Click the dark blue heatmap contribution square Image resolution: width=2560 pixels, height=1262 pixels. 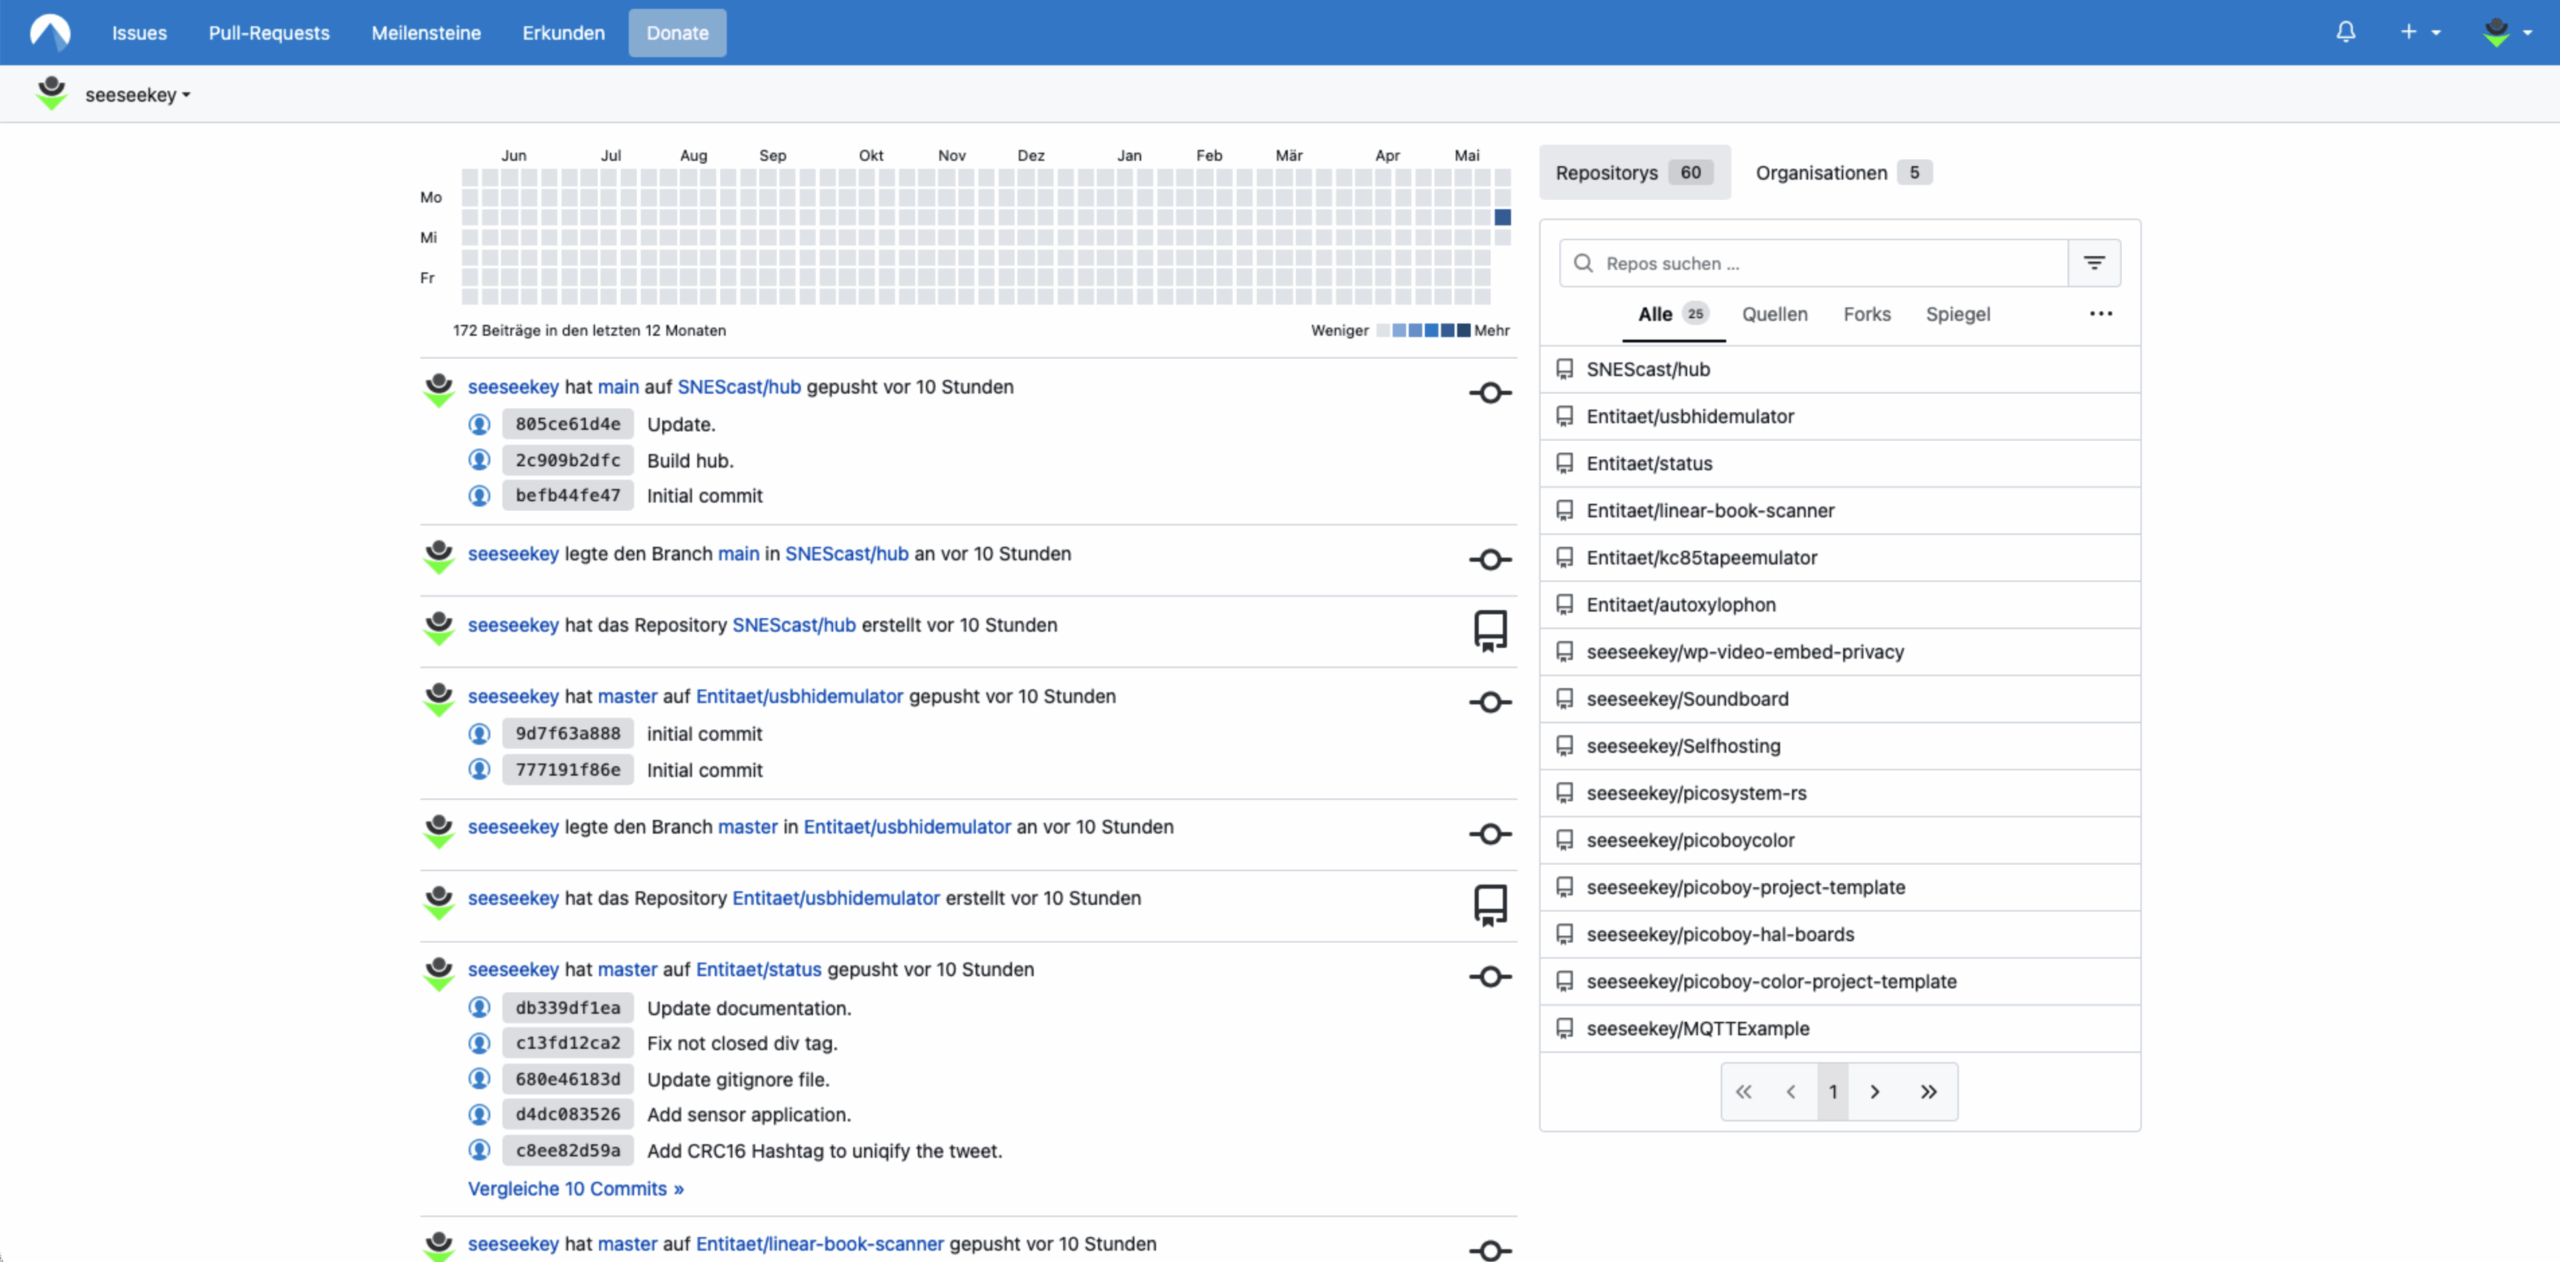point(1502,217)
